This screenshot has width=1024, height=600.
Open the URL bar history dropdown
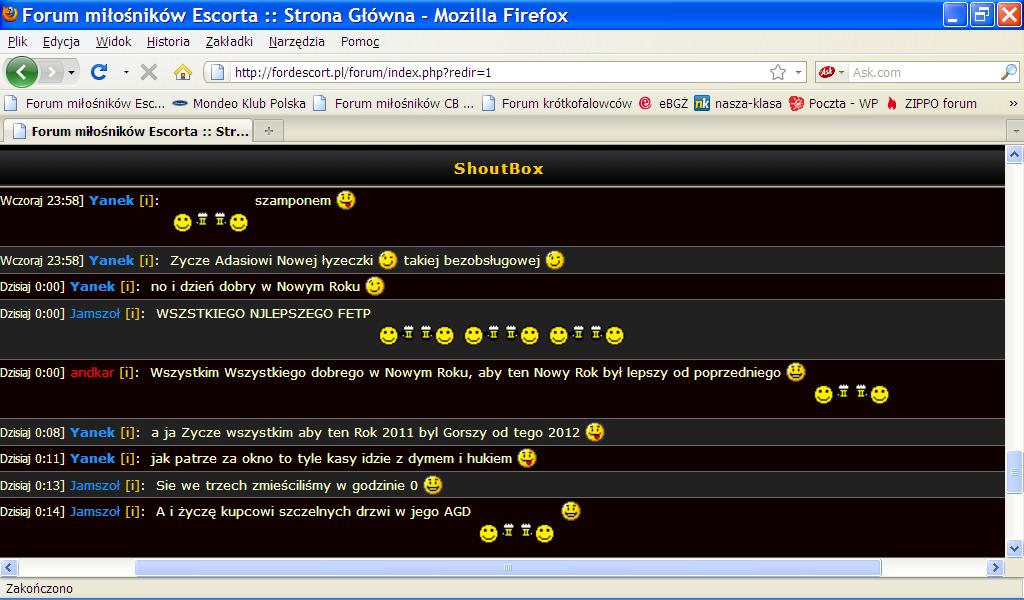[x=798, y=72]
